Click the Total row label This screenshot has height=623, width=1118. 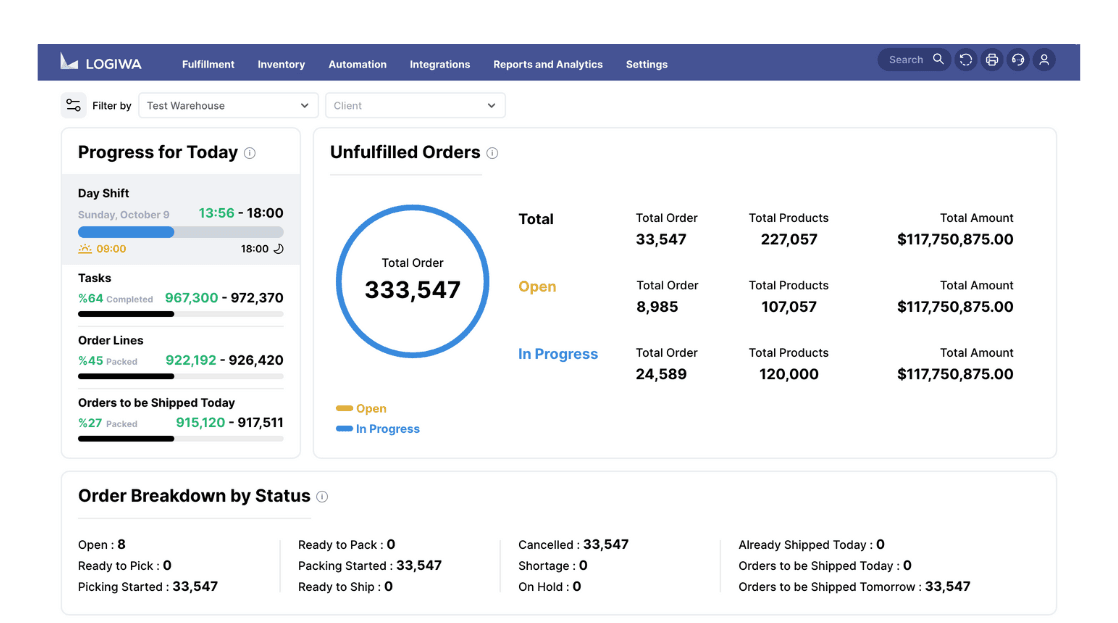(535, 219)
